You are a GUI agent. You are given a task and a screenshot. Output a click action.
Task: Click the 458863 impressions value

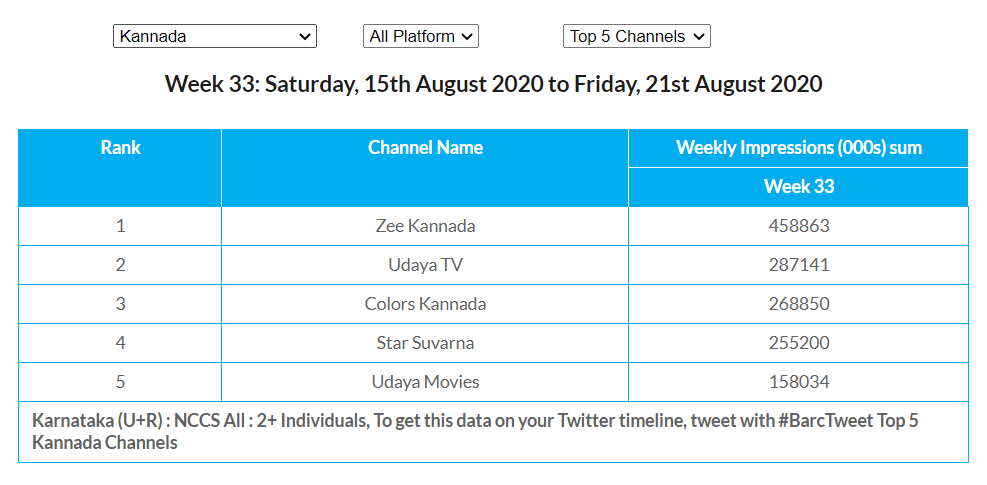pos(798,226)
